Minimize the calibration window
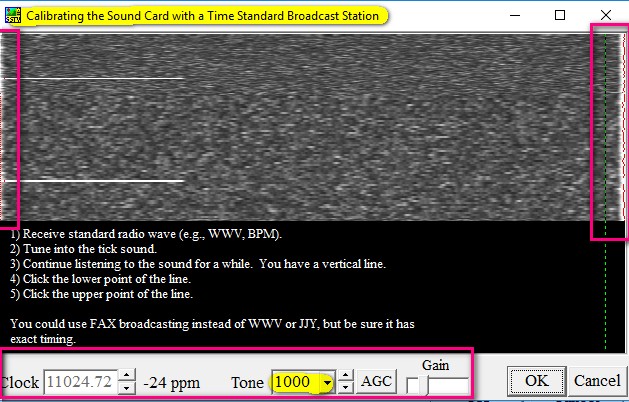 tap(514, 15)
